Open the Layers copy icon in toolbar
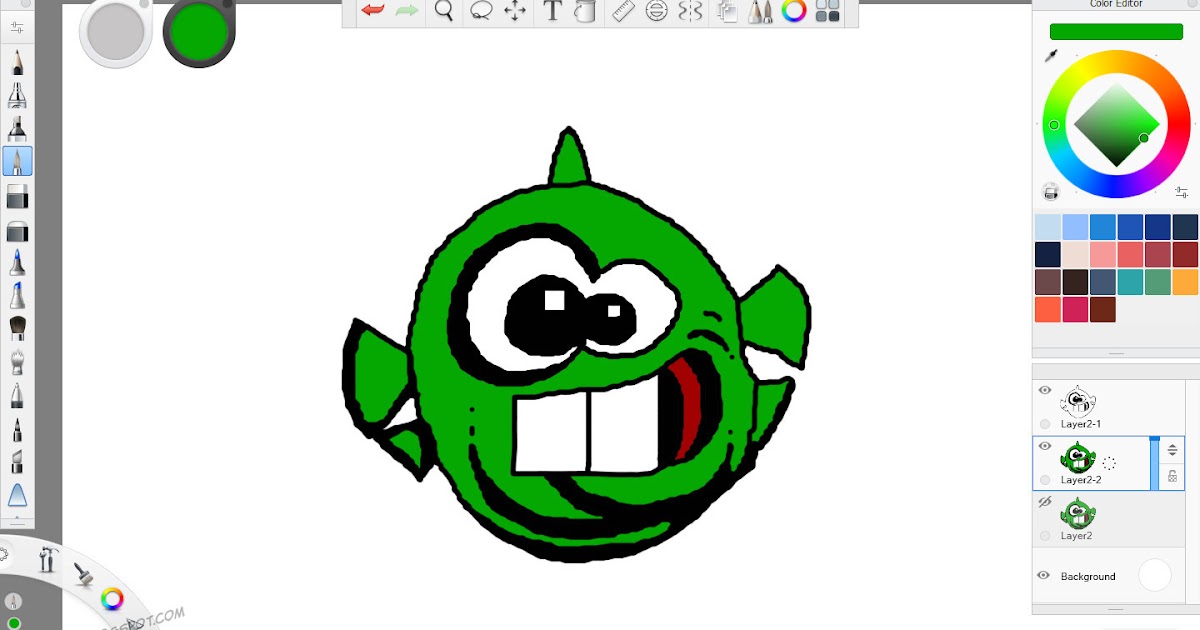The height and width of the screenshot is (630, 1200). coord(728,11)
